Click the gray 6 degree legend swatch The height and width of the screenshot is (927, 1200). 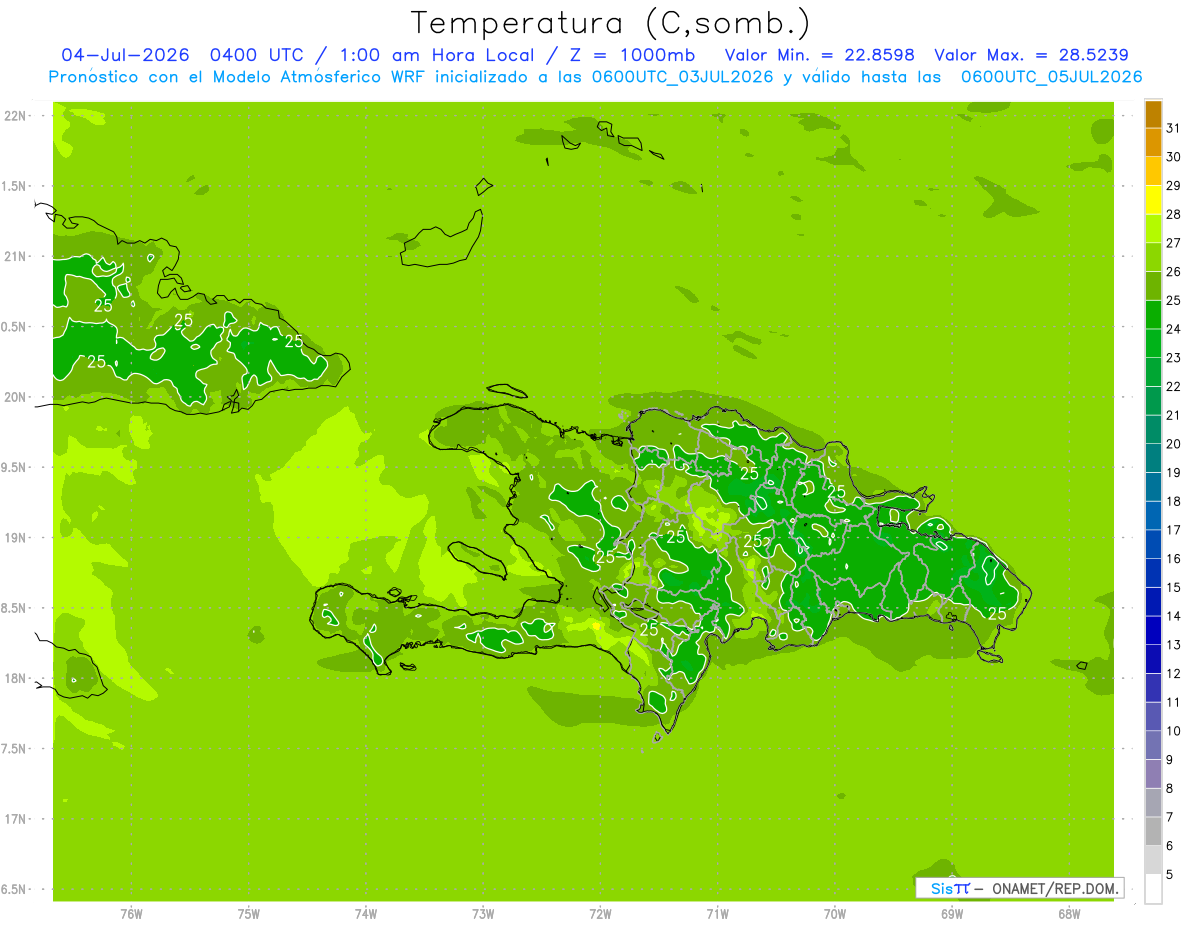click(1153, 831)
